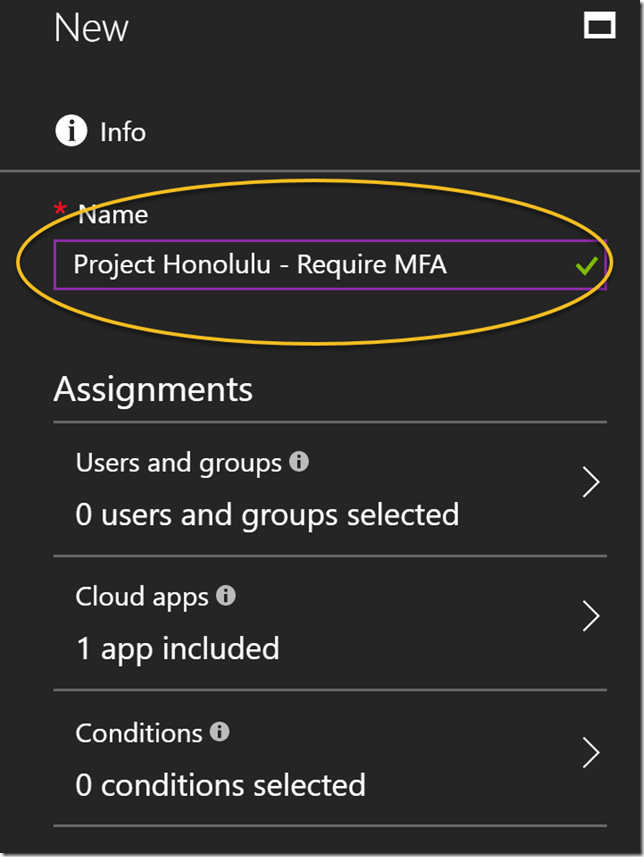Image resolution: width=644 pixels, height=857 pixels.
Task: Select the Conditions heading
Action: [x=139, y=733]
